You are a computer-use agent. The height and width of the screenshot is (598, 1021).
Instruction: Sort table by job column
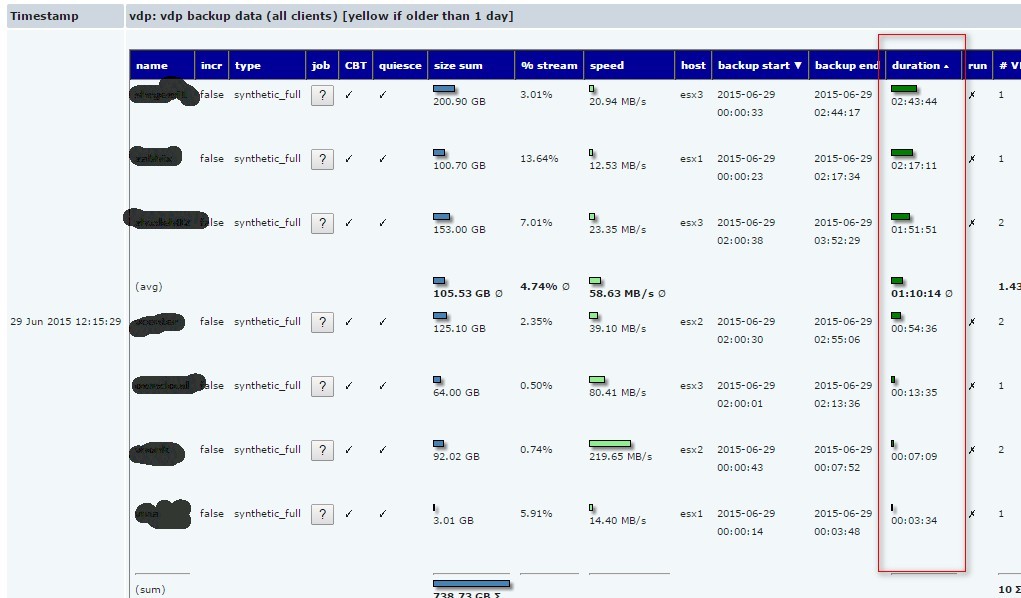tap(322, 65)
